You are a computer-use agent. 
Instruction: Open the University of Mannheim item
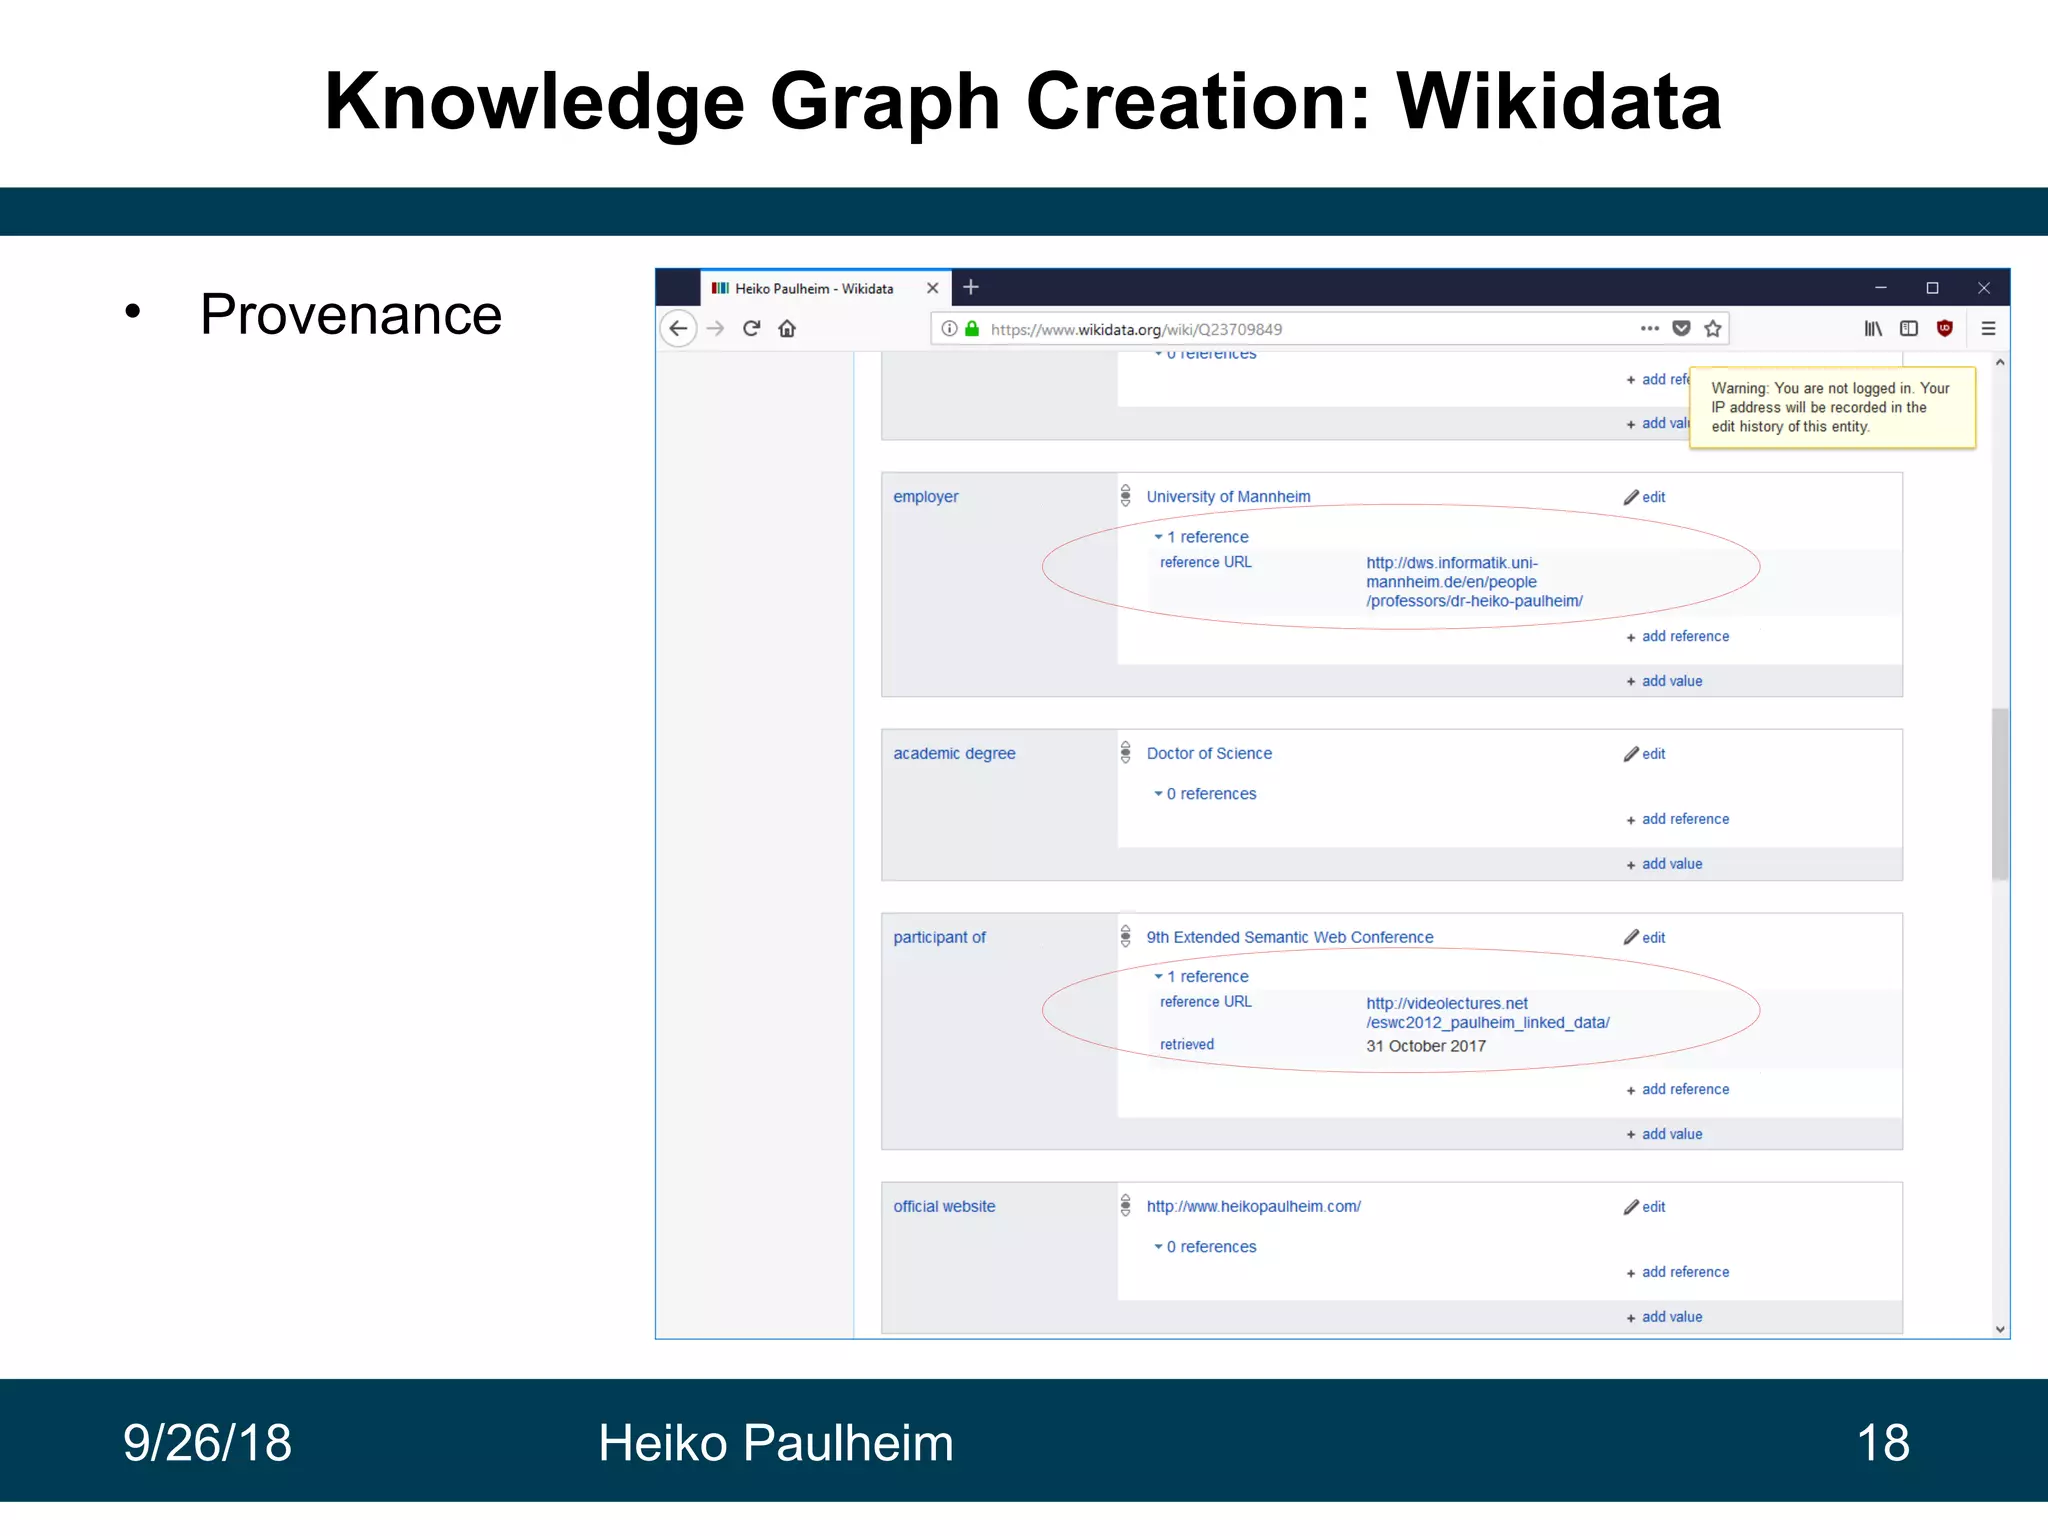[1228, 497]
